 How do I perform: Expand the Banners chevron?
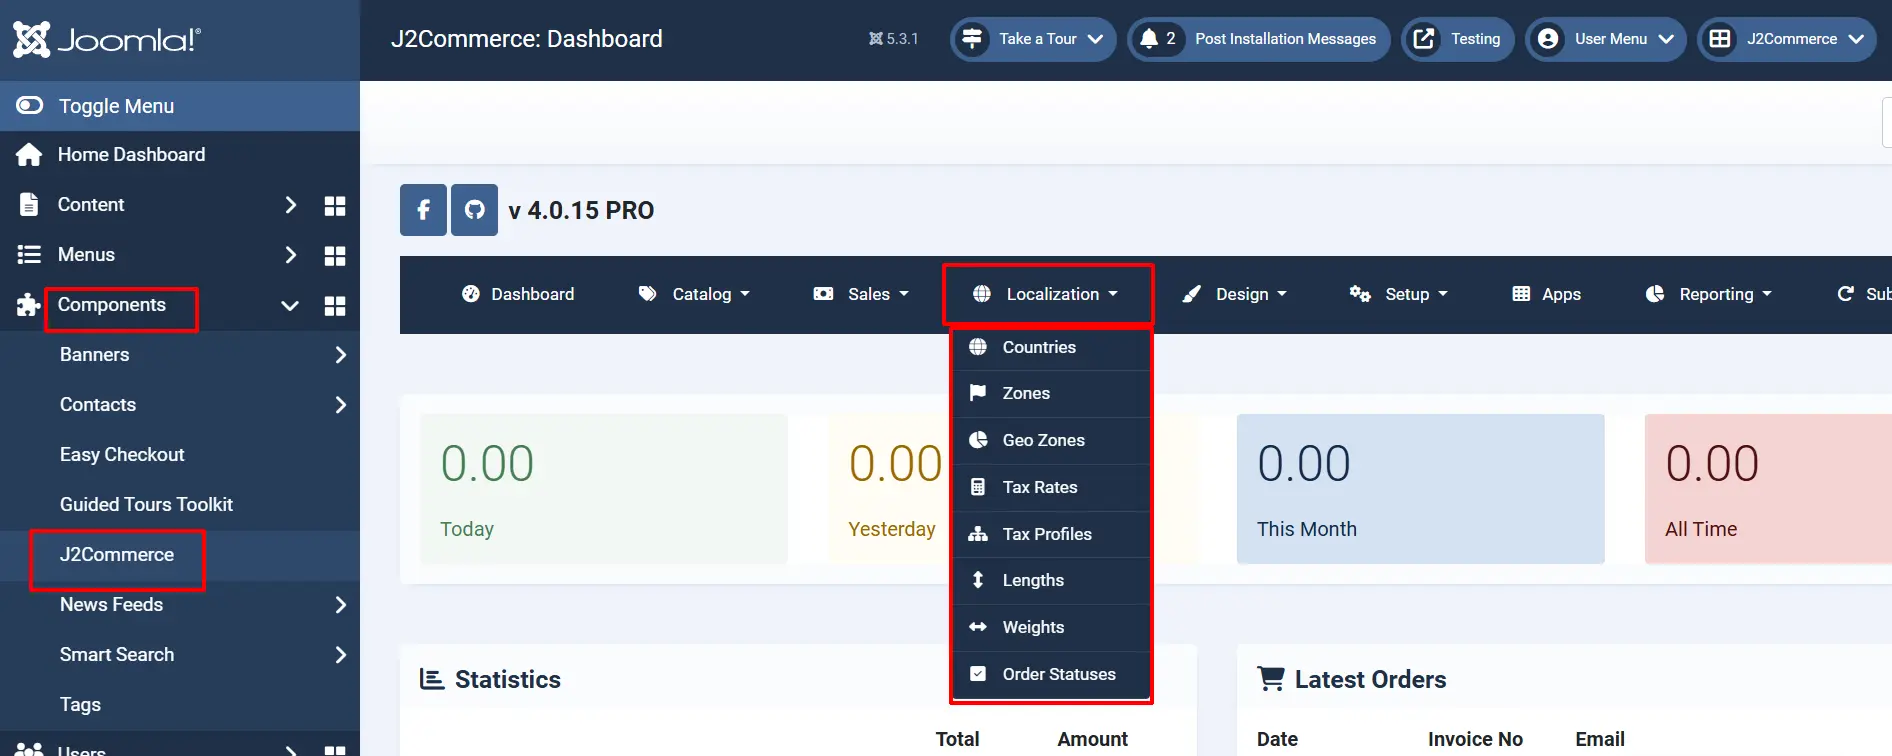pos(341,355)
